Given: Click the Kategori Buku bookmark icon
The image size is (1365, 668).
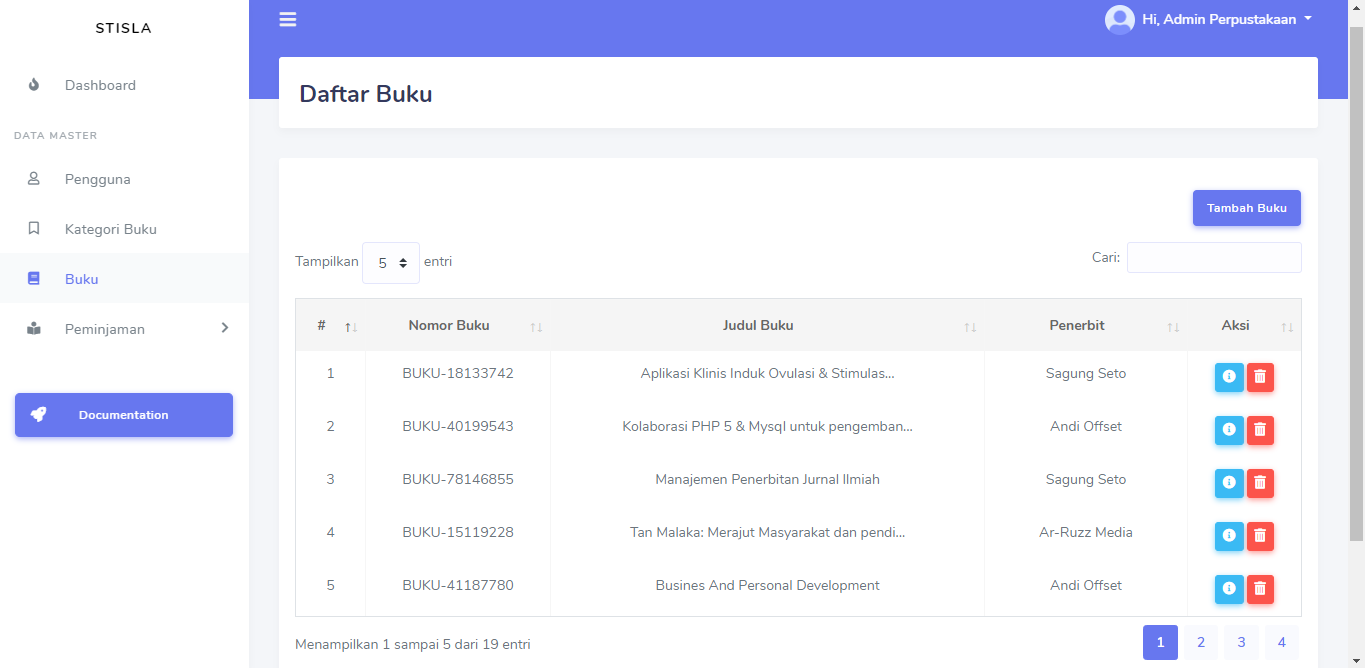Looking at the screenshot, I should coord(33,229).
